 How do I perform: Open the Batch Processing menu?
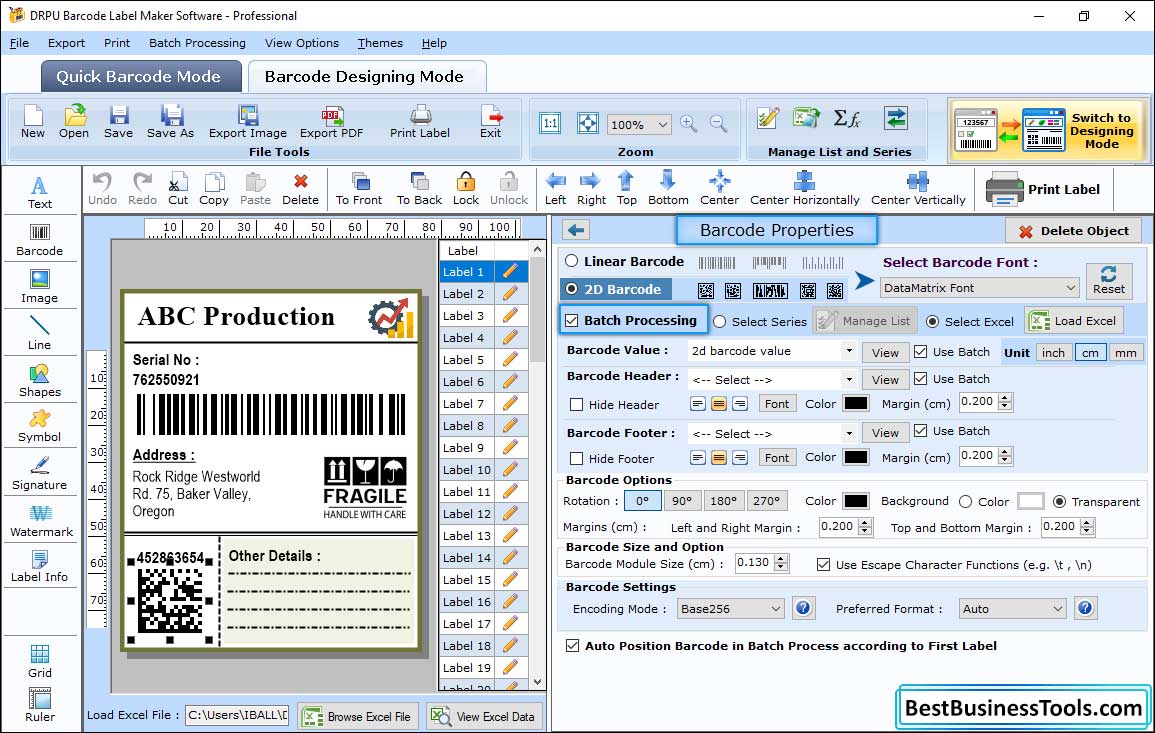coord(197,43)
